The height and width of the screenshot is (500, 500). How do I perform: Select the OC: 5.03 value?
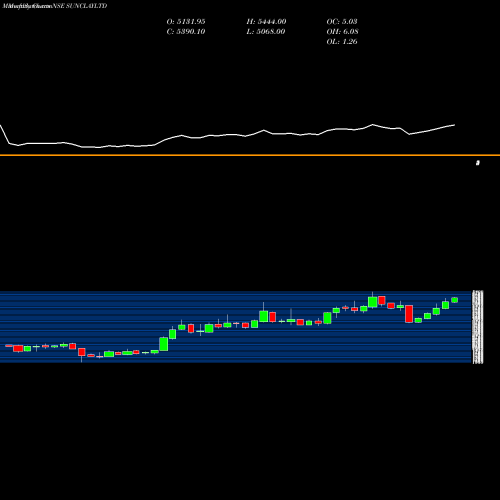point(342,21)
